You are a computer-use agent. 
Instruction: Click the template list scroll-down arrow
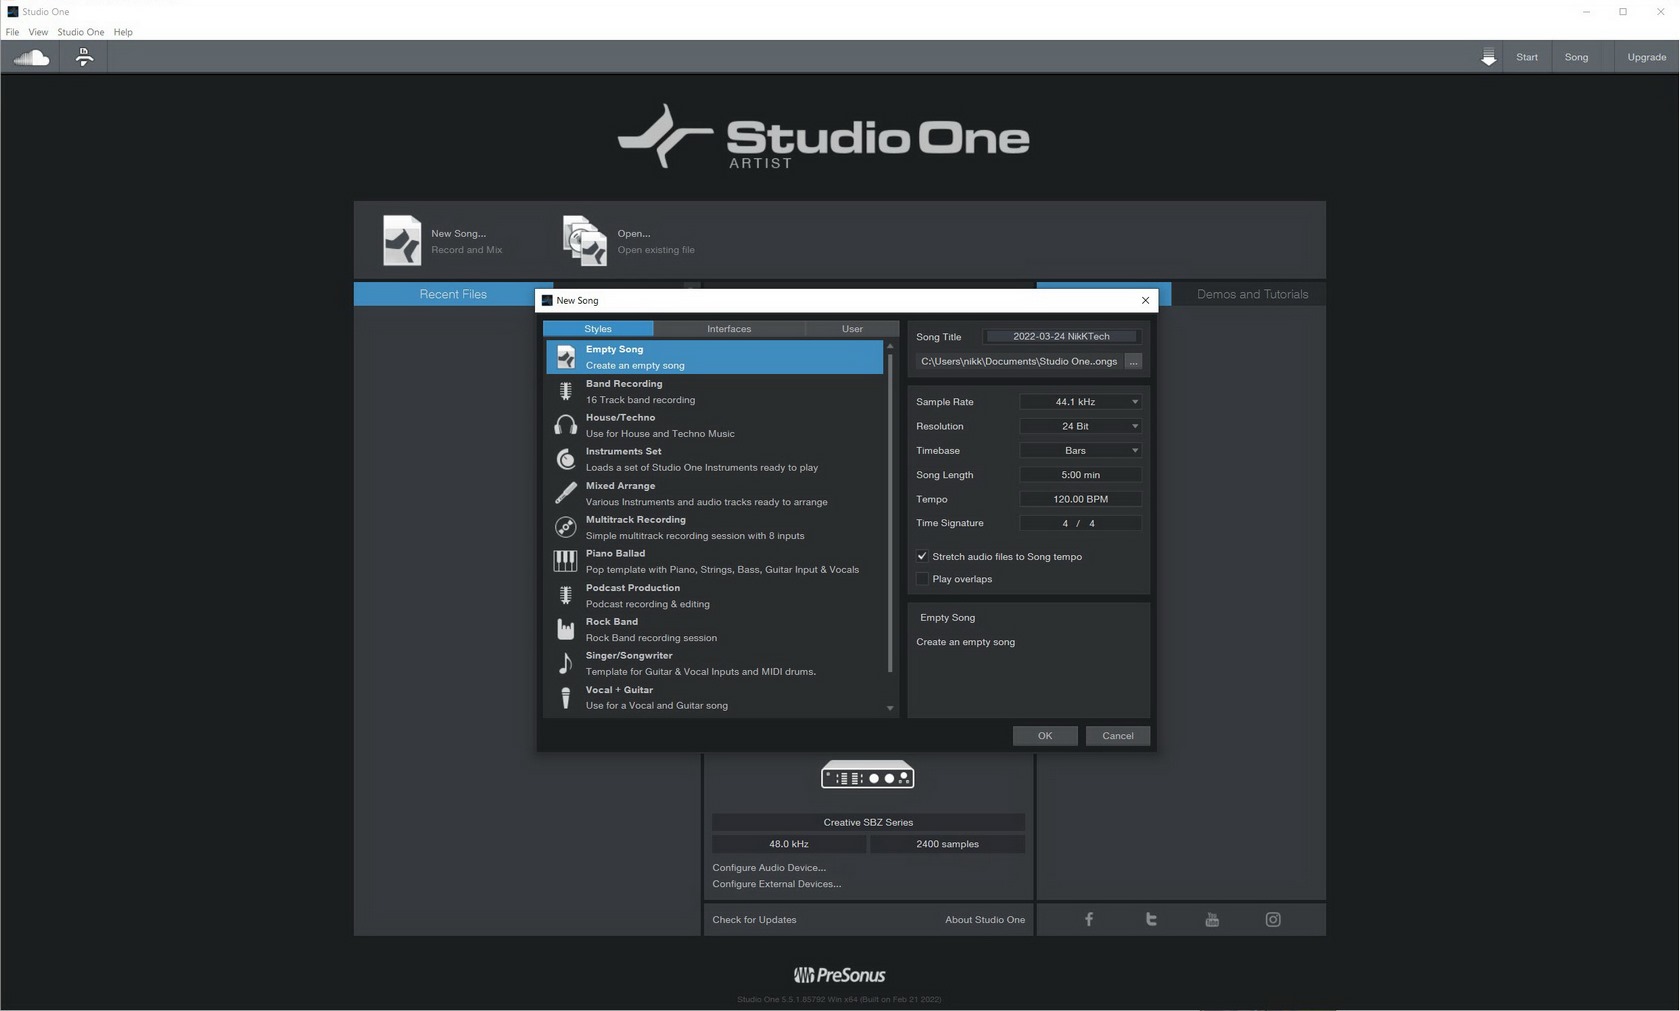click(890, 708)
